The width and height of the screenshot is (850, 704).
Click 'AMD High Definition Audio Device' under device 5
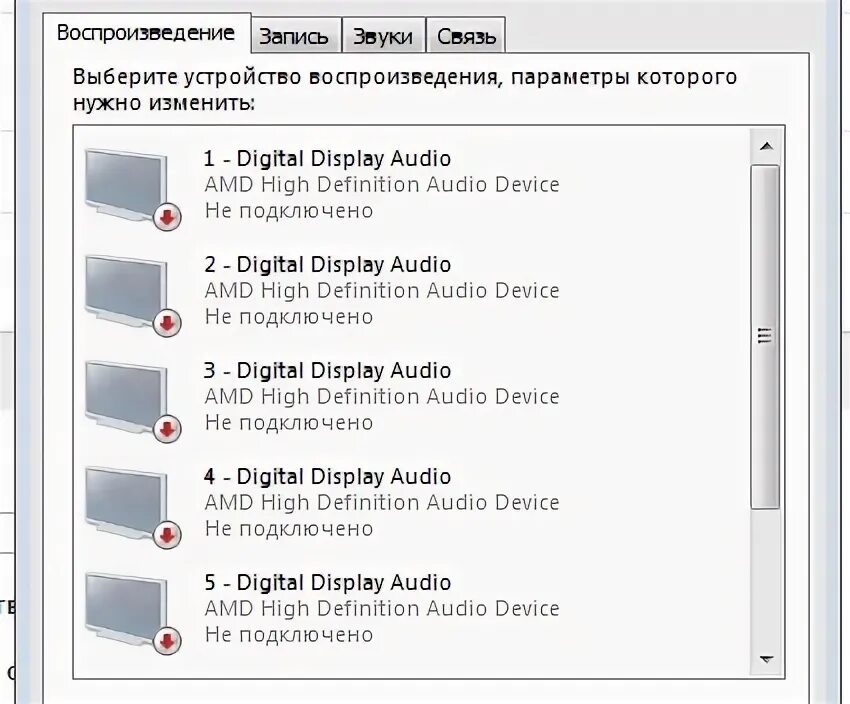[x=382, y=609]
